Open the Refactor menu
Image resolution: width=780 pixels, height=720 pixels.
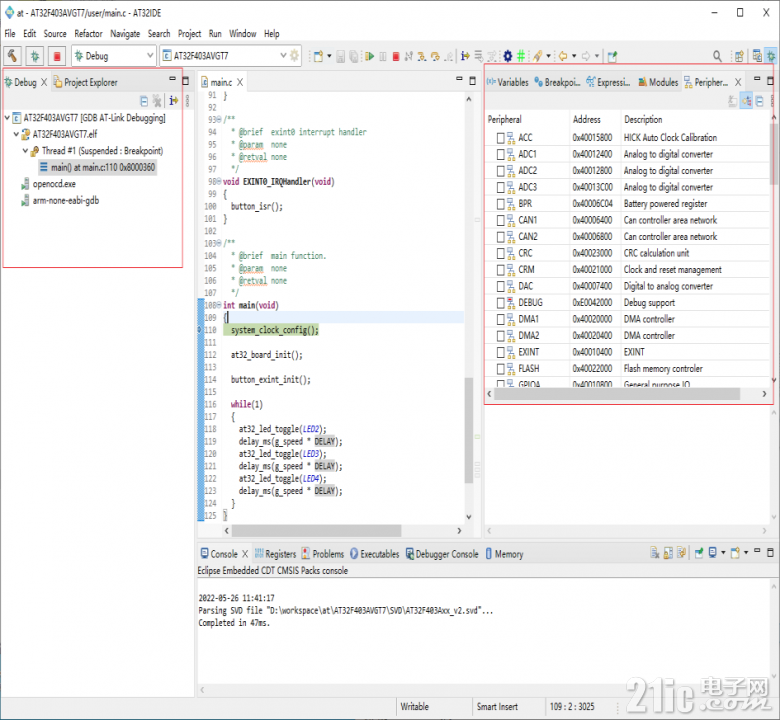(88, 33)
